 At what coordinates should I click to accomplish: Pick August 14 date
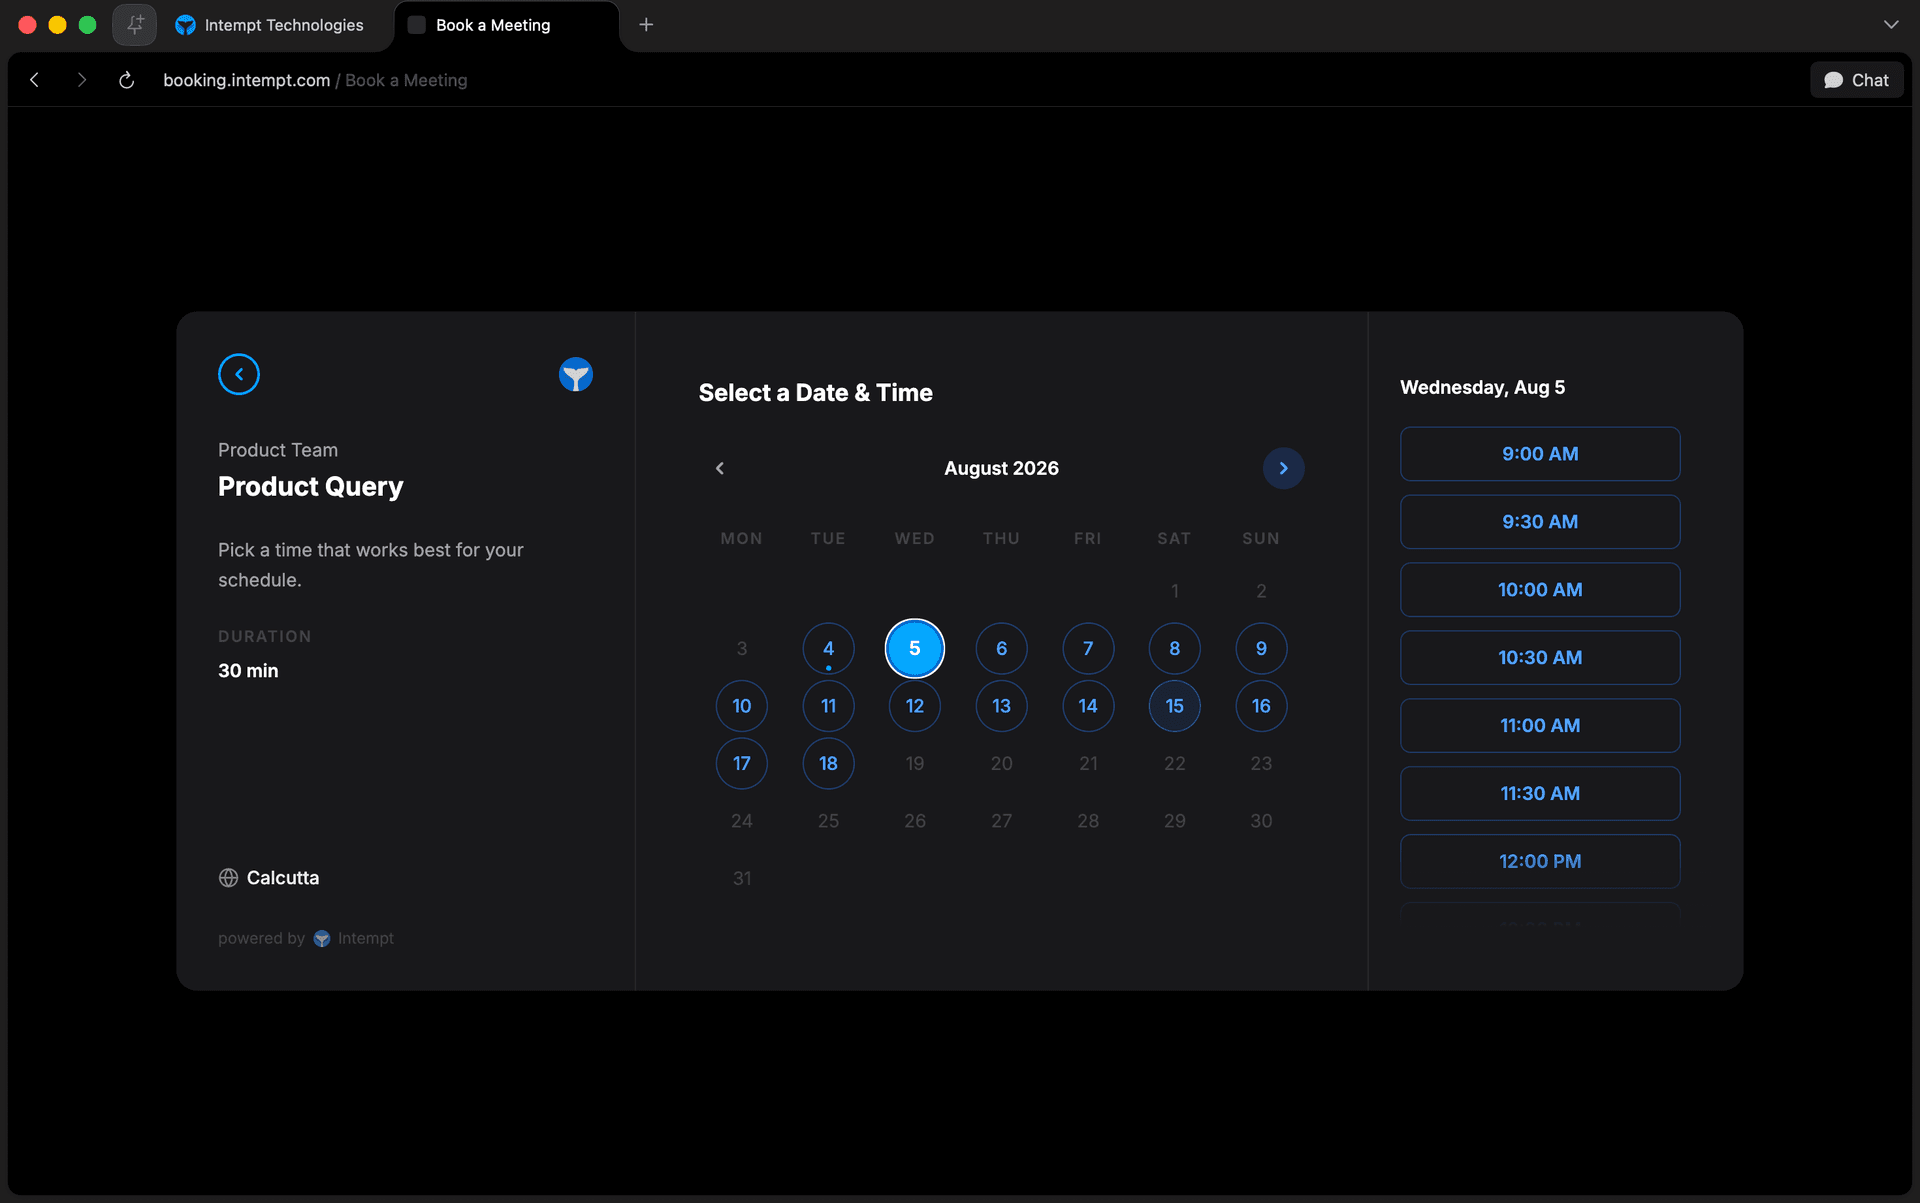1088,706
